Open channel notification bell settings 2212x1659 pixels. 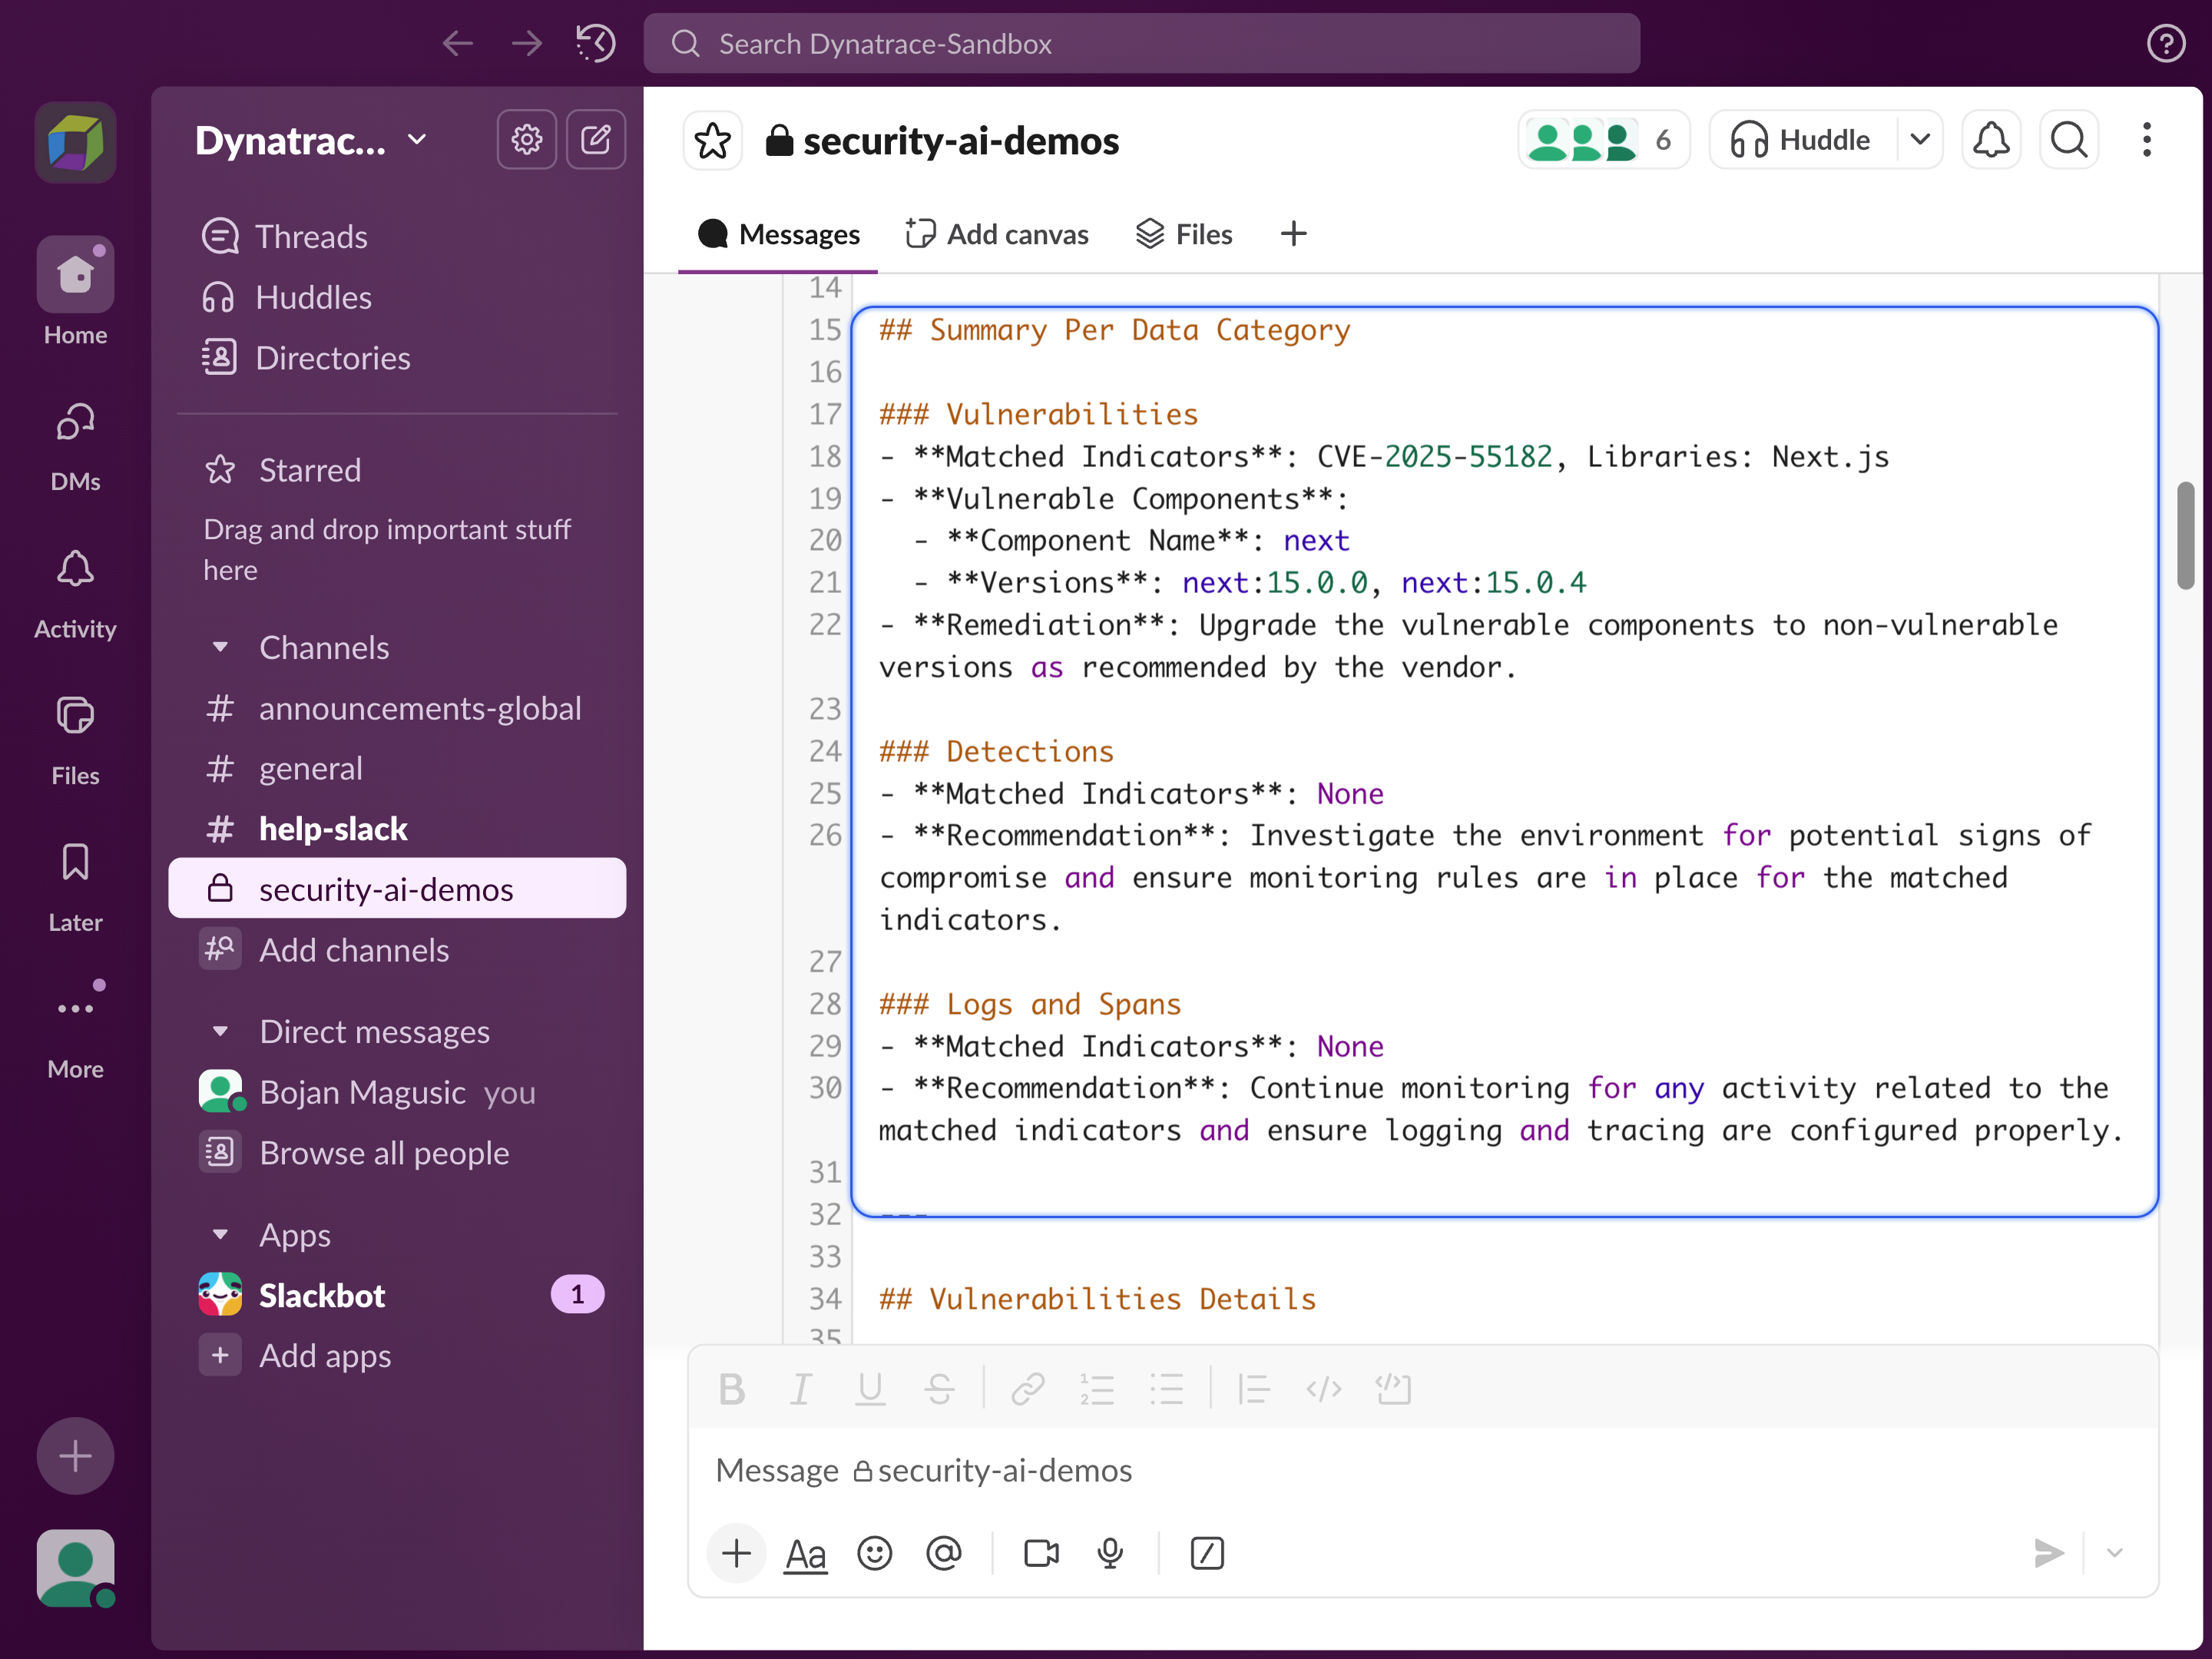pyautogui.click(x=1991, y=139)
